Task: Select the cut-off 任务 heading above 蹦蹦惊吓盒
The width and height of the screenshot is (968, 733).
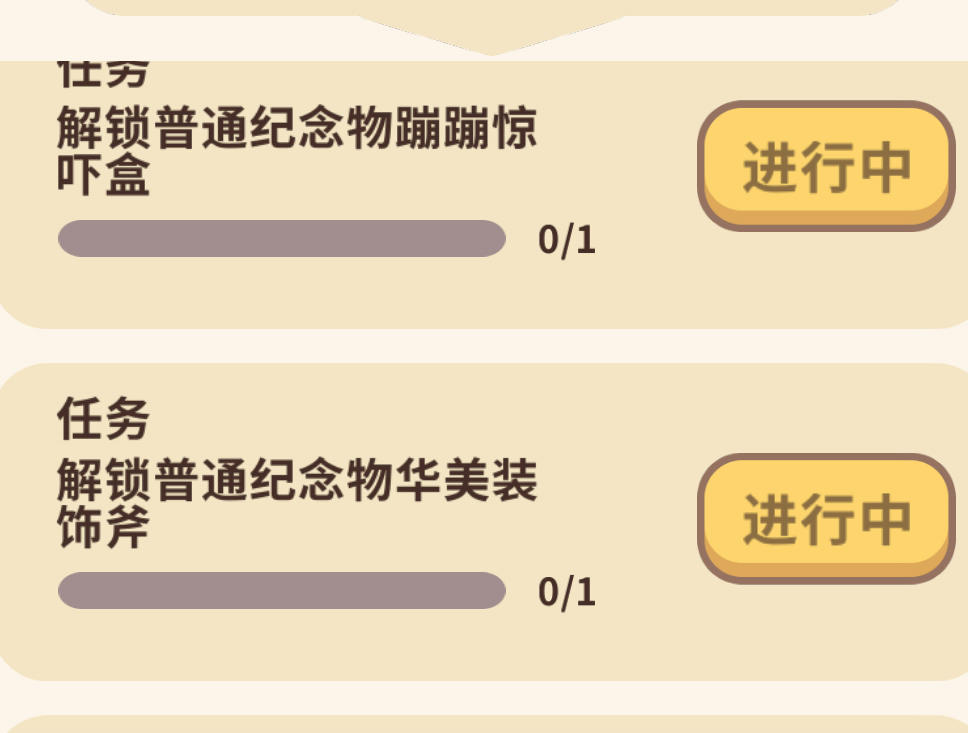Action: tap(103, 74)
